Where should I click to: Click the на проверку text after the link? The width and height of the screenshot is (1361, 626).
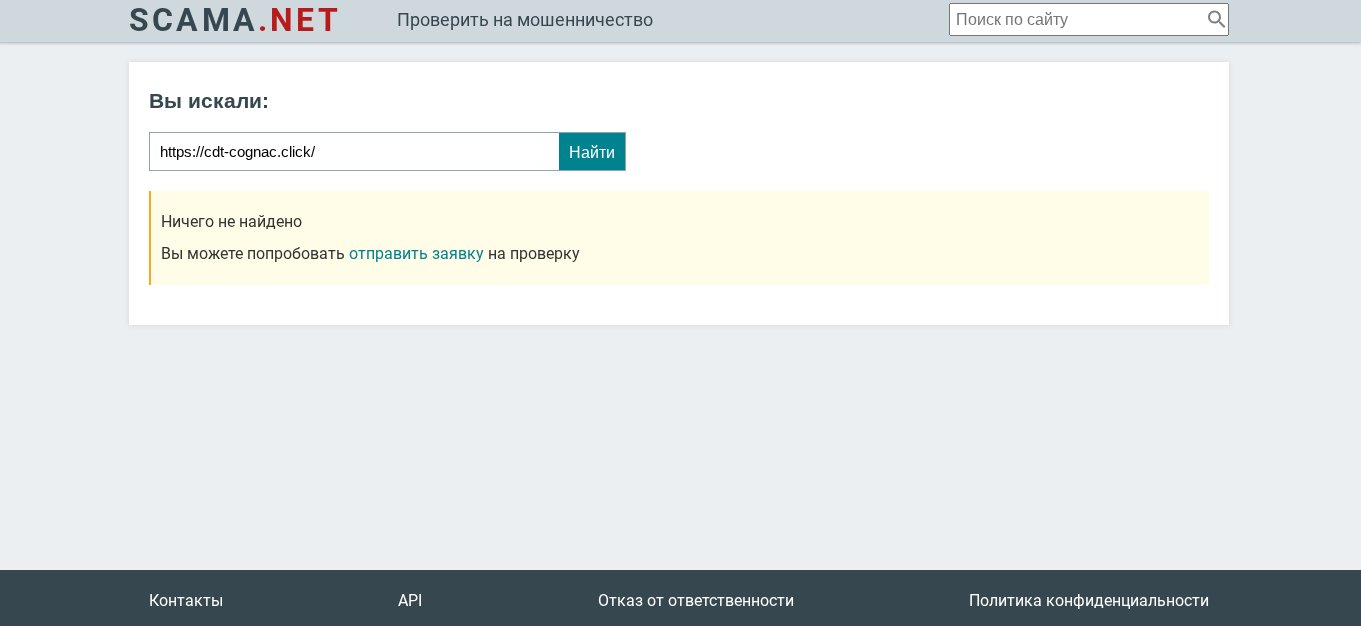pyautogui.click(x=534, y=253)
